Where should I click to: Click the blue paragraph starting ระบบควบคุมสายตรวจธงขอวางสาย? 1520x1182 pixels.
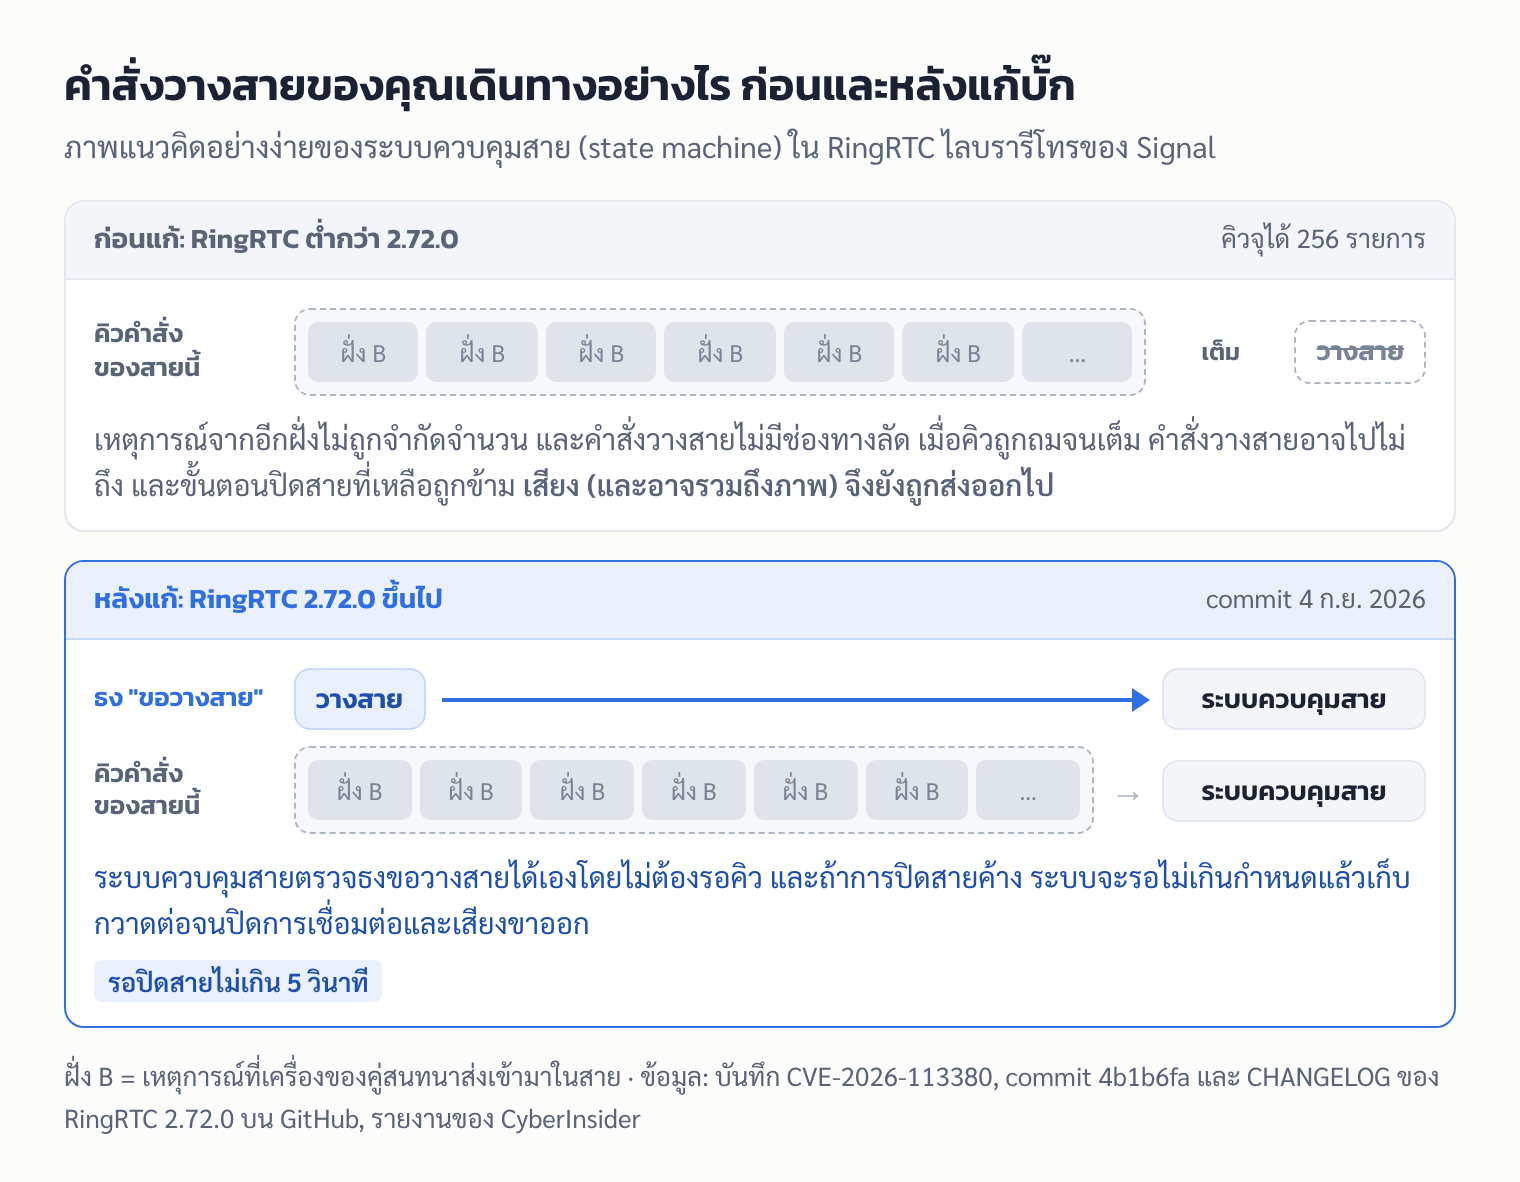point(752,900)
